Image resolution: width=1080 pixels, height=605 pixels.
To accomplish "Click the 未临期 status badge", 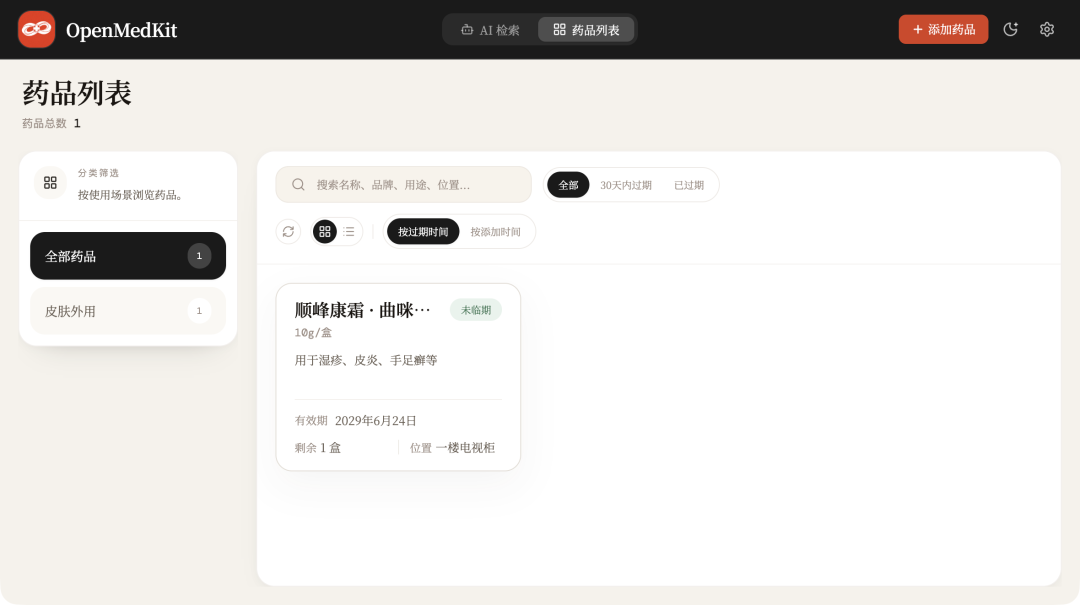I will pyautogui.click(x=476, y=310).
